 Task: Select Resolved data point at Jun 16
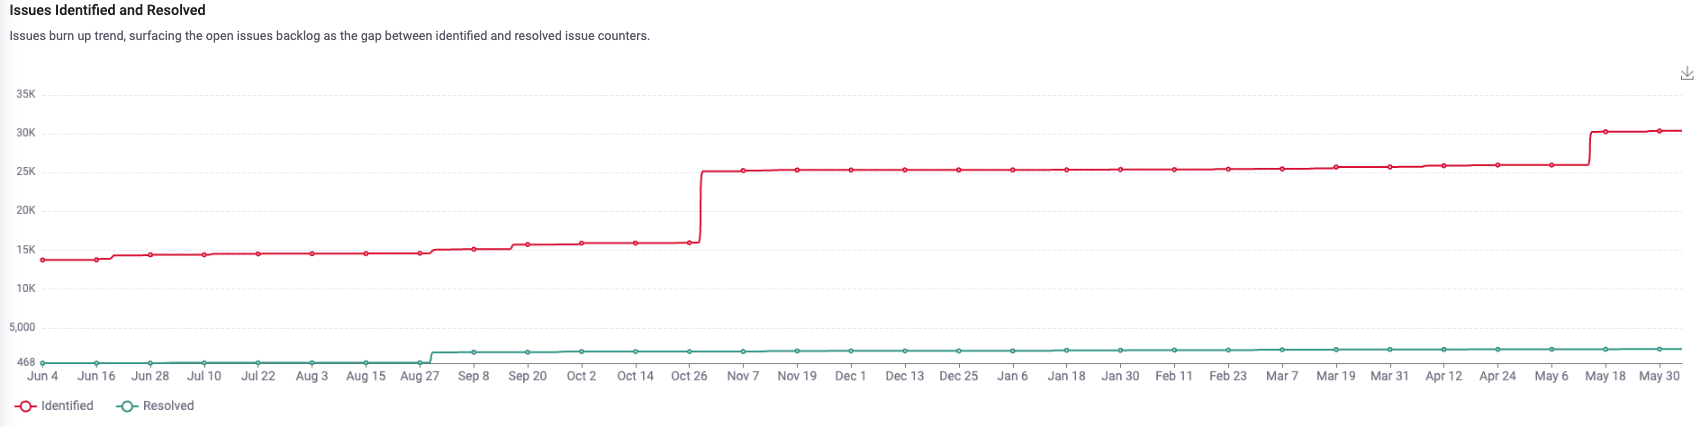(96, 363)
